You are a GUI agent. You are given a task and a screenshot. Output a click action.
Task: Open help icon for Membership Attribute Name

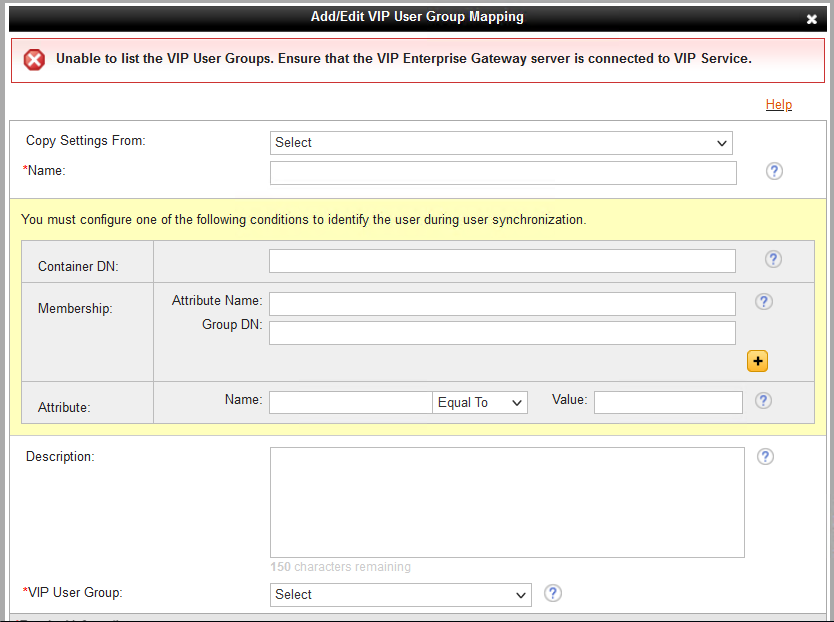764,301
